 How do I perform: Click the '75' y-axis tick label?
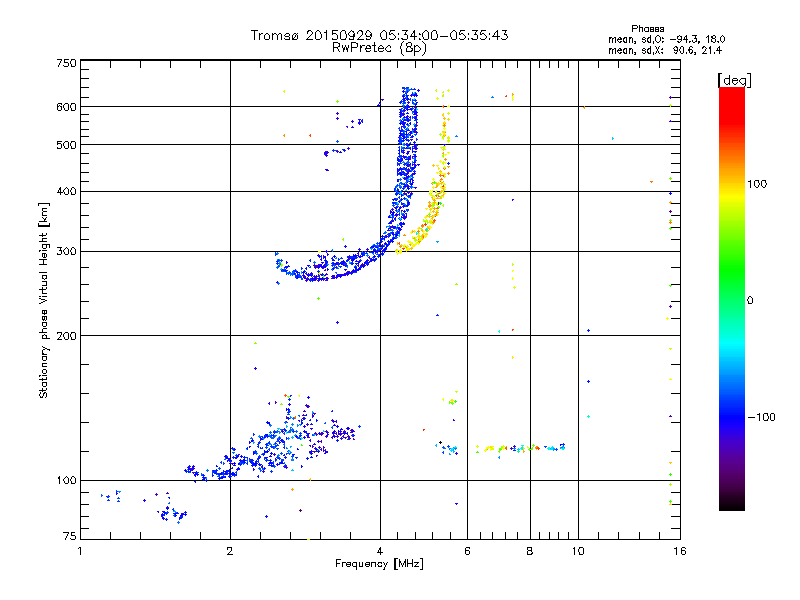(69, 536)
